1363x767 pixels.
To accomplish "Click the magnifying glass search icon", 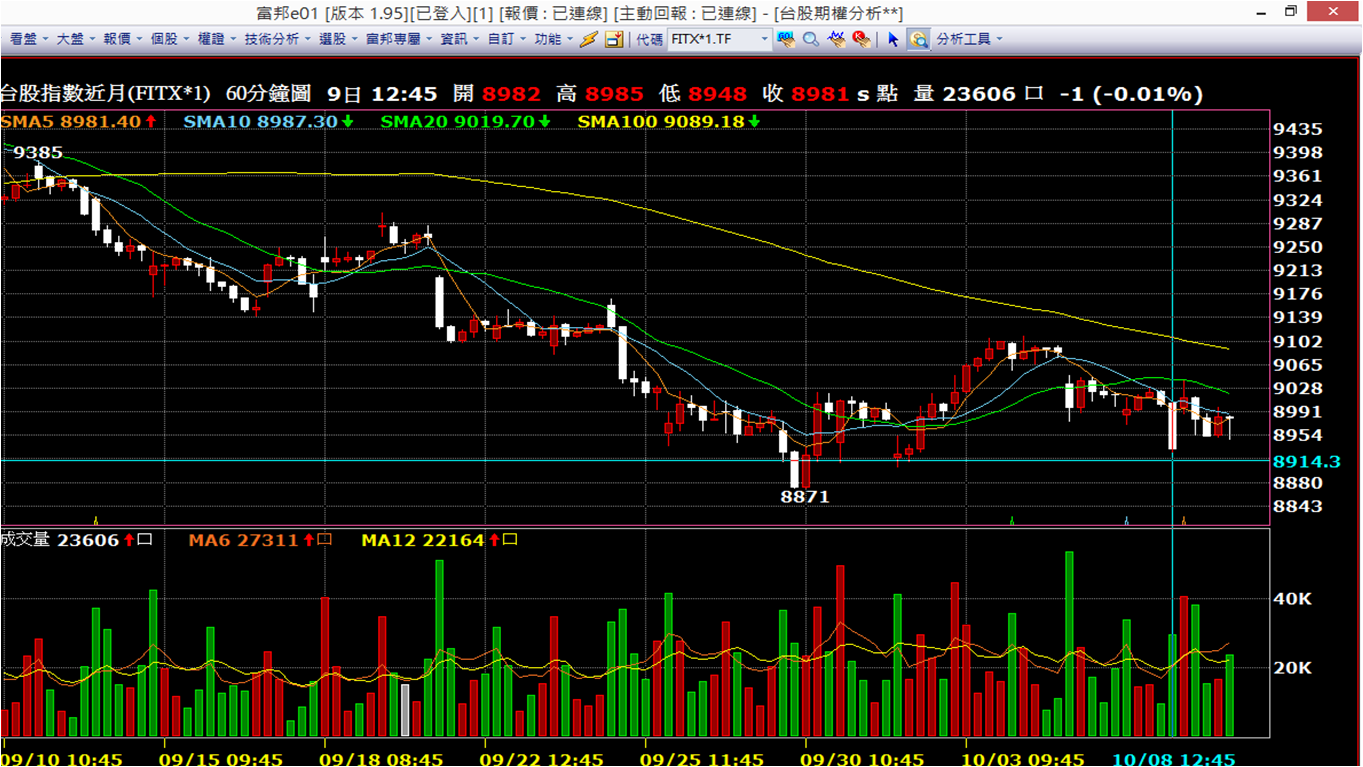I will (811, 39).
